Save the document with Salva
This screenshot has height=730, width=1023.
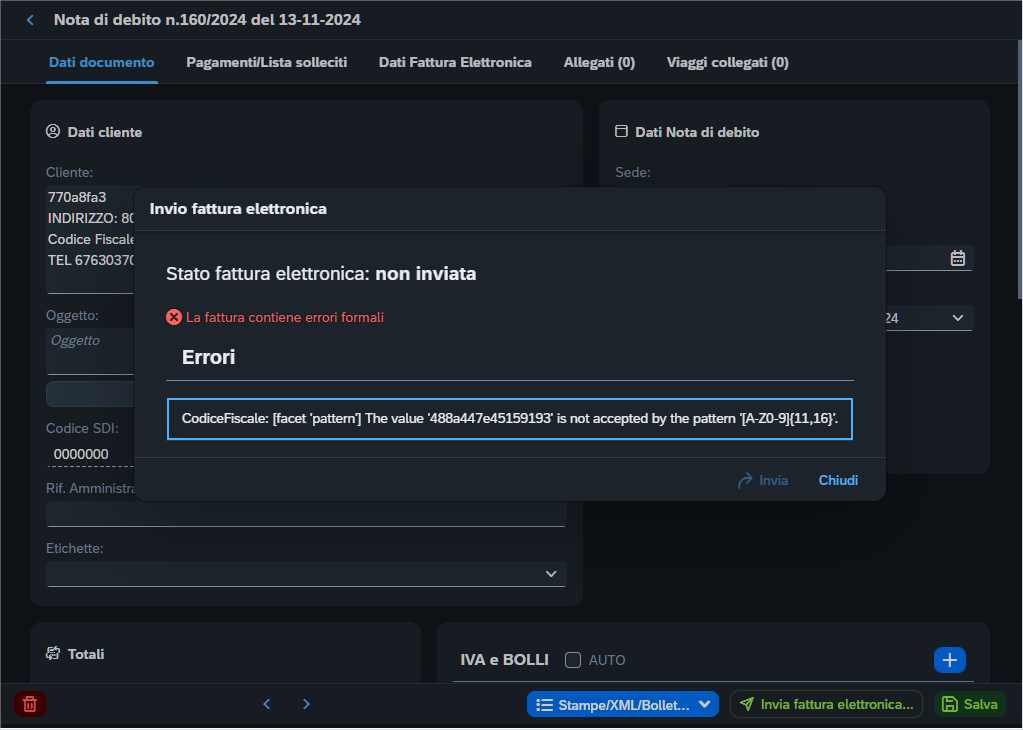pyautogui.click(x=970, y=705)
